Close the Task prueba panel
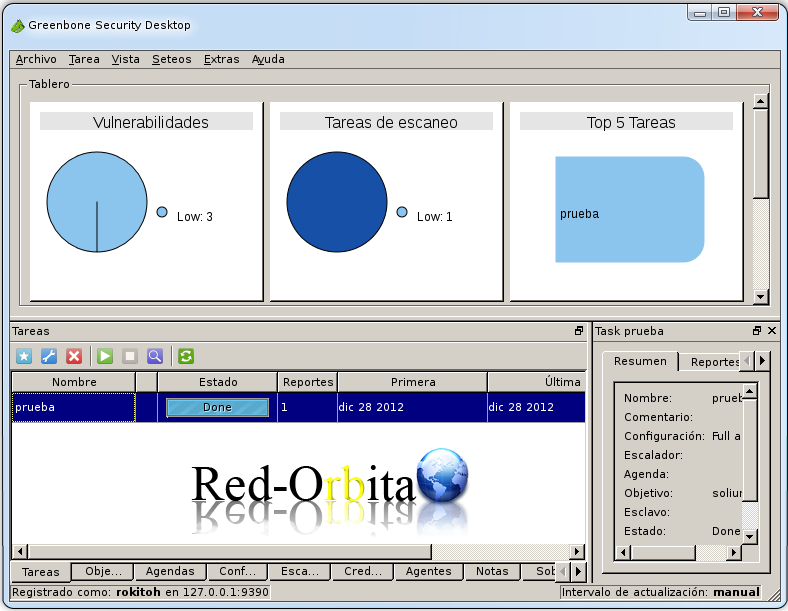 [772, 331]
